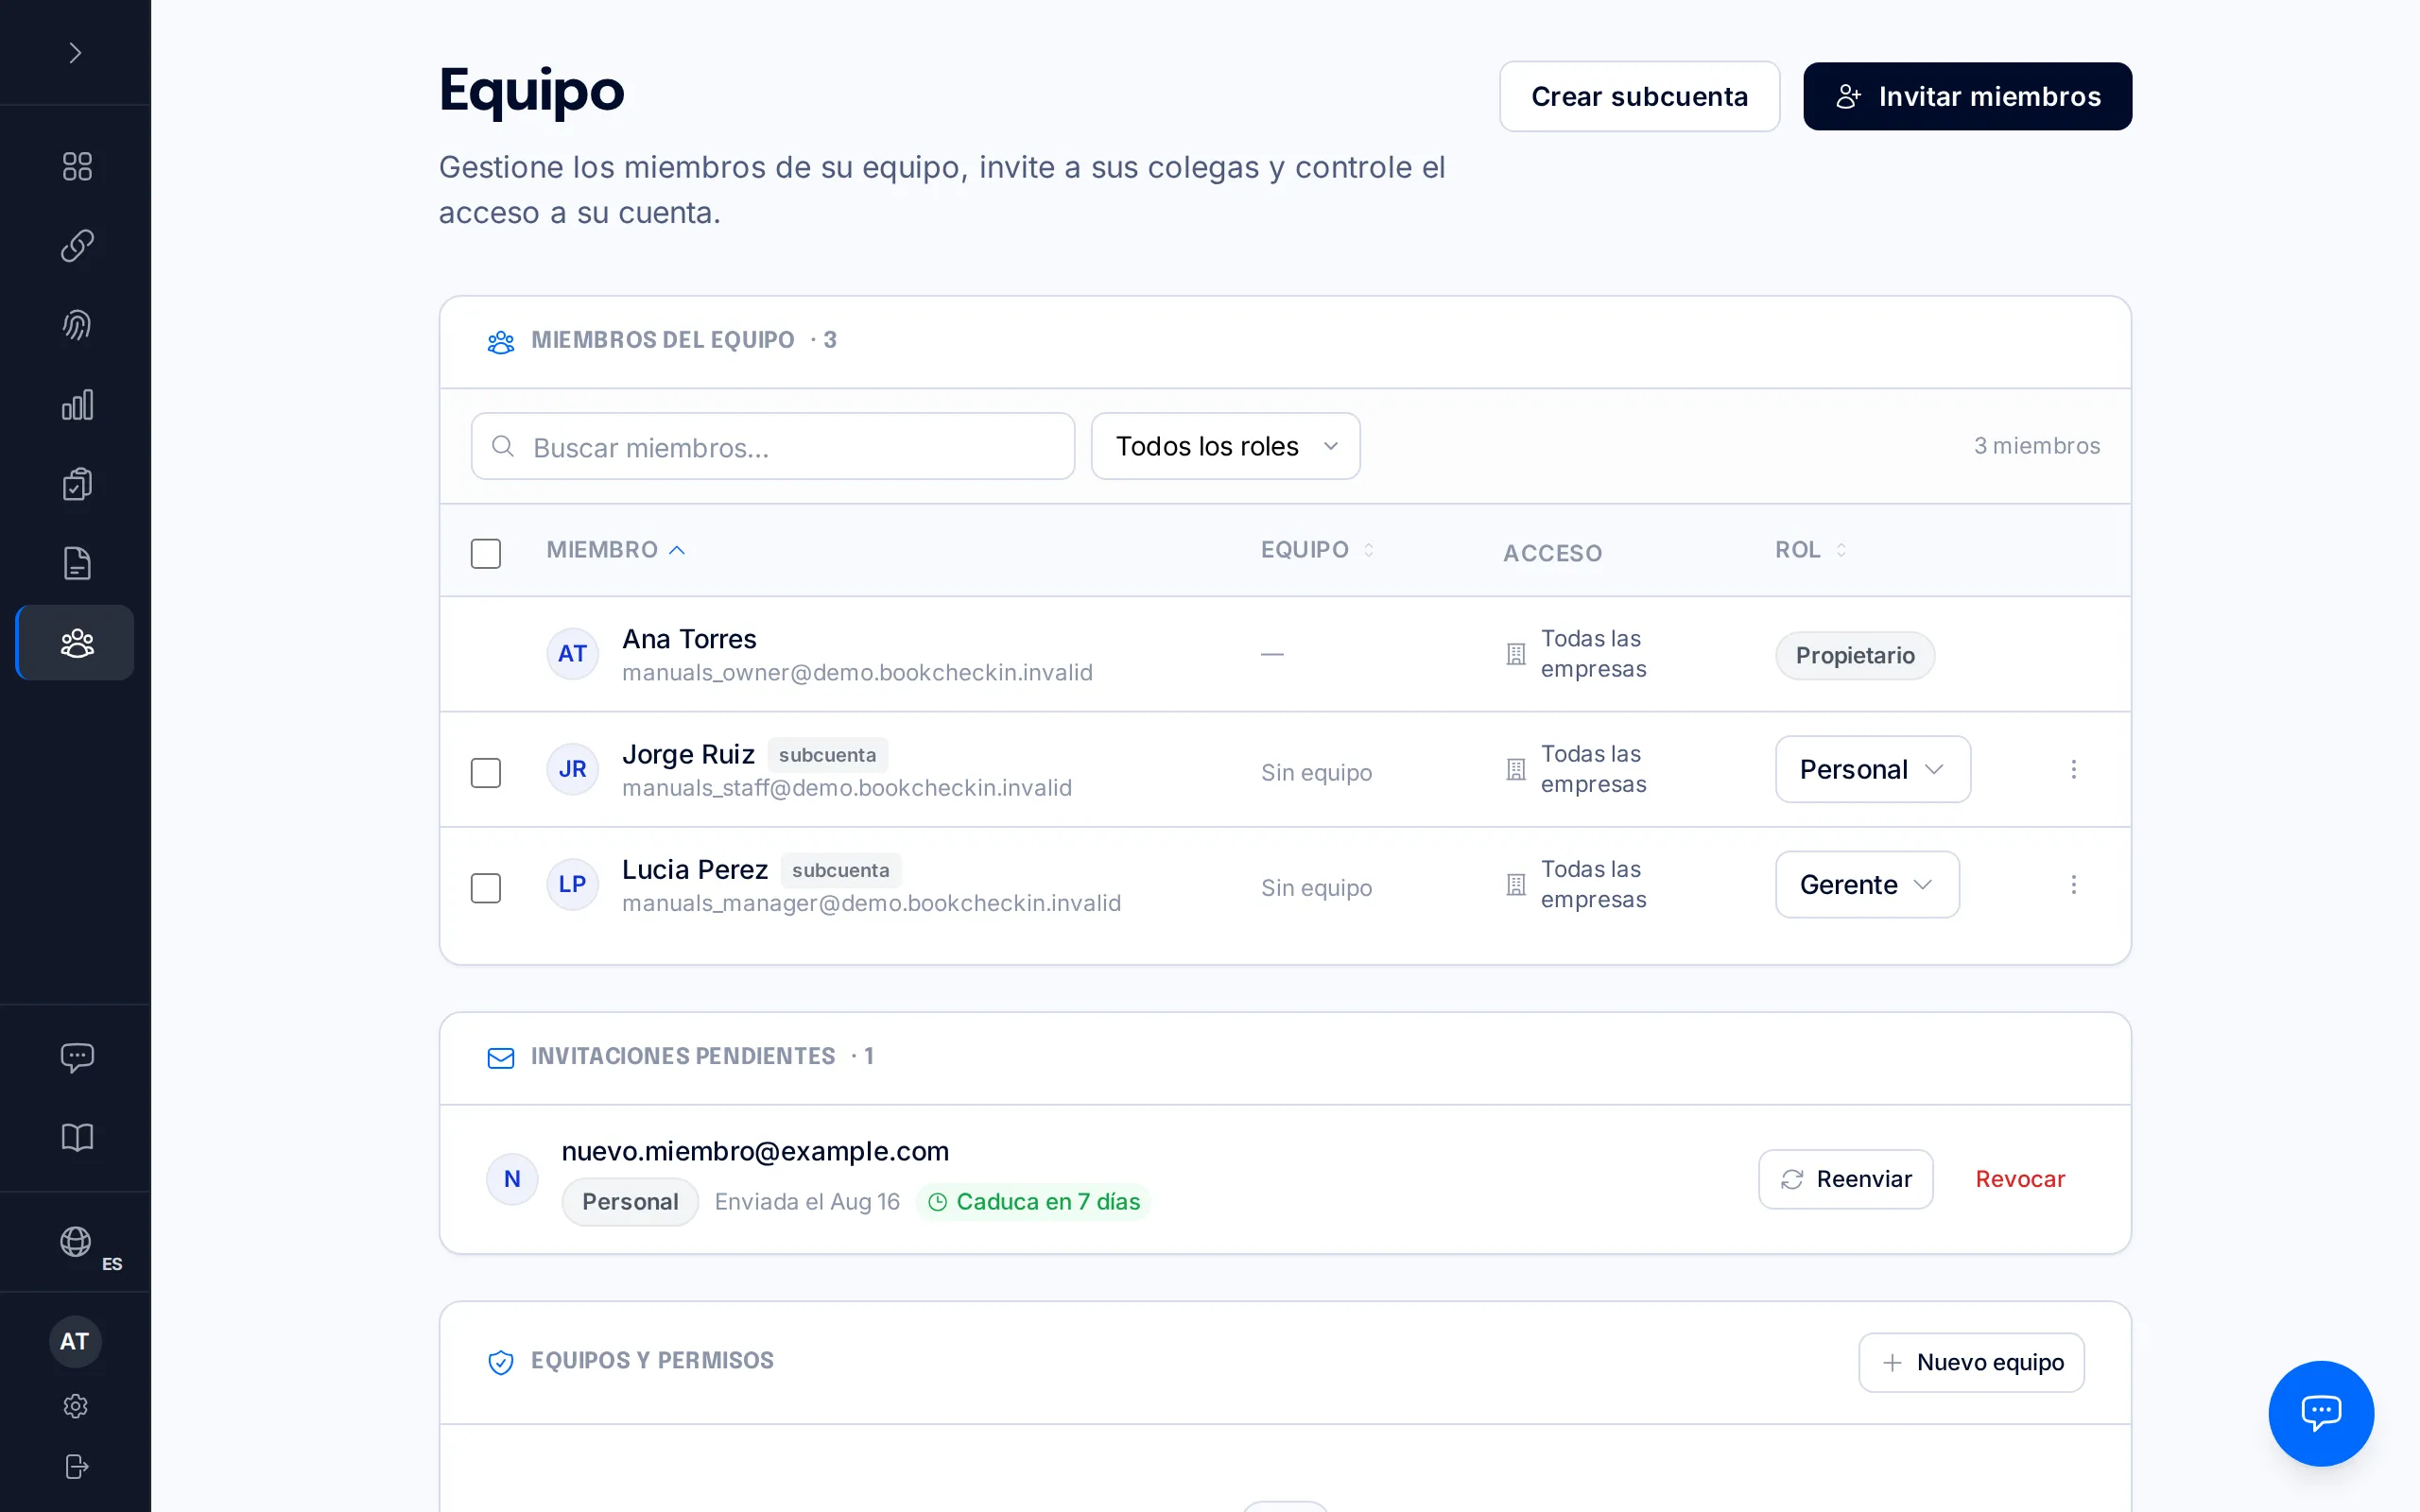
Task: Click the building icon in Jorge Ruiz row
Action: pos(1516,769)
